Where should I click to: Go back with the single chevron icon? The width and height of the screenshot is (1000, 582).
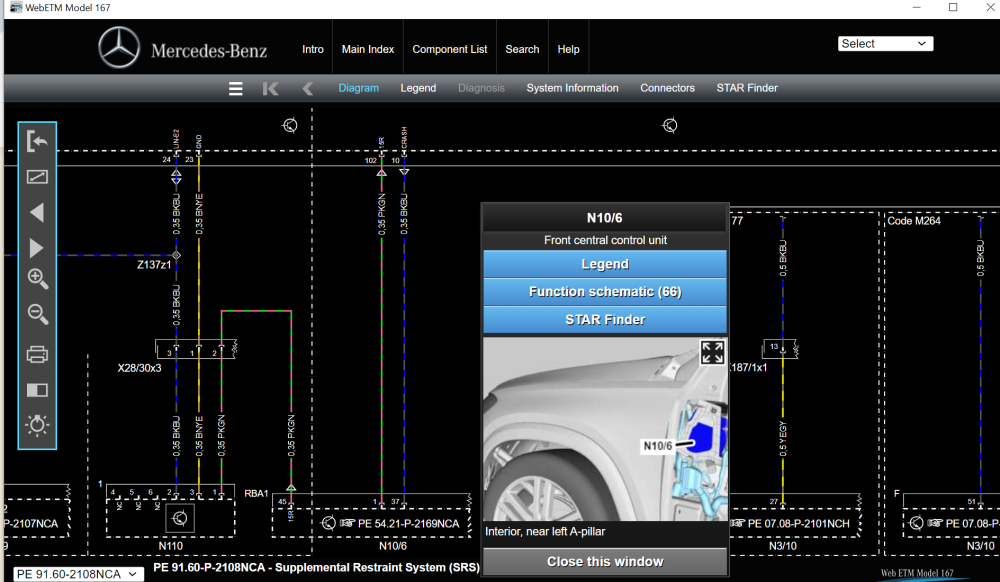click(x=307, y=89)
